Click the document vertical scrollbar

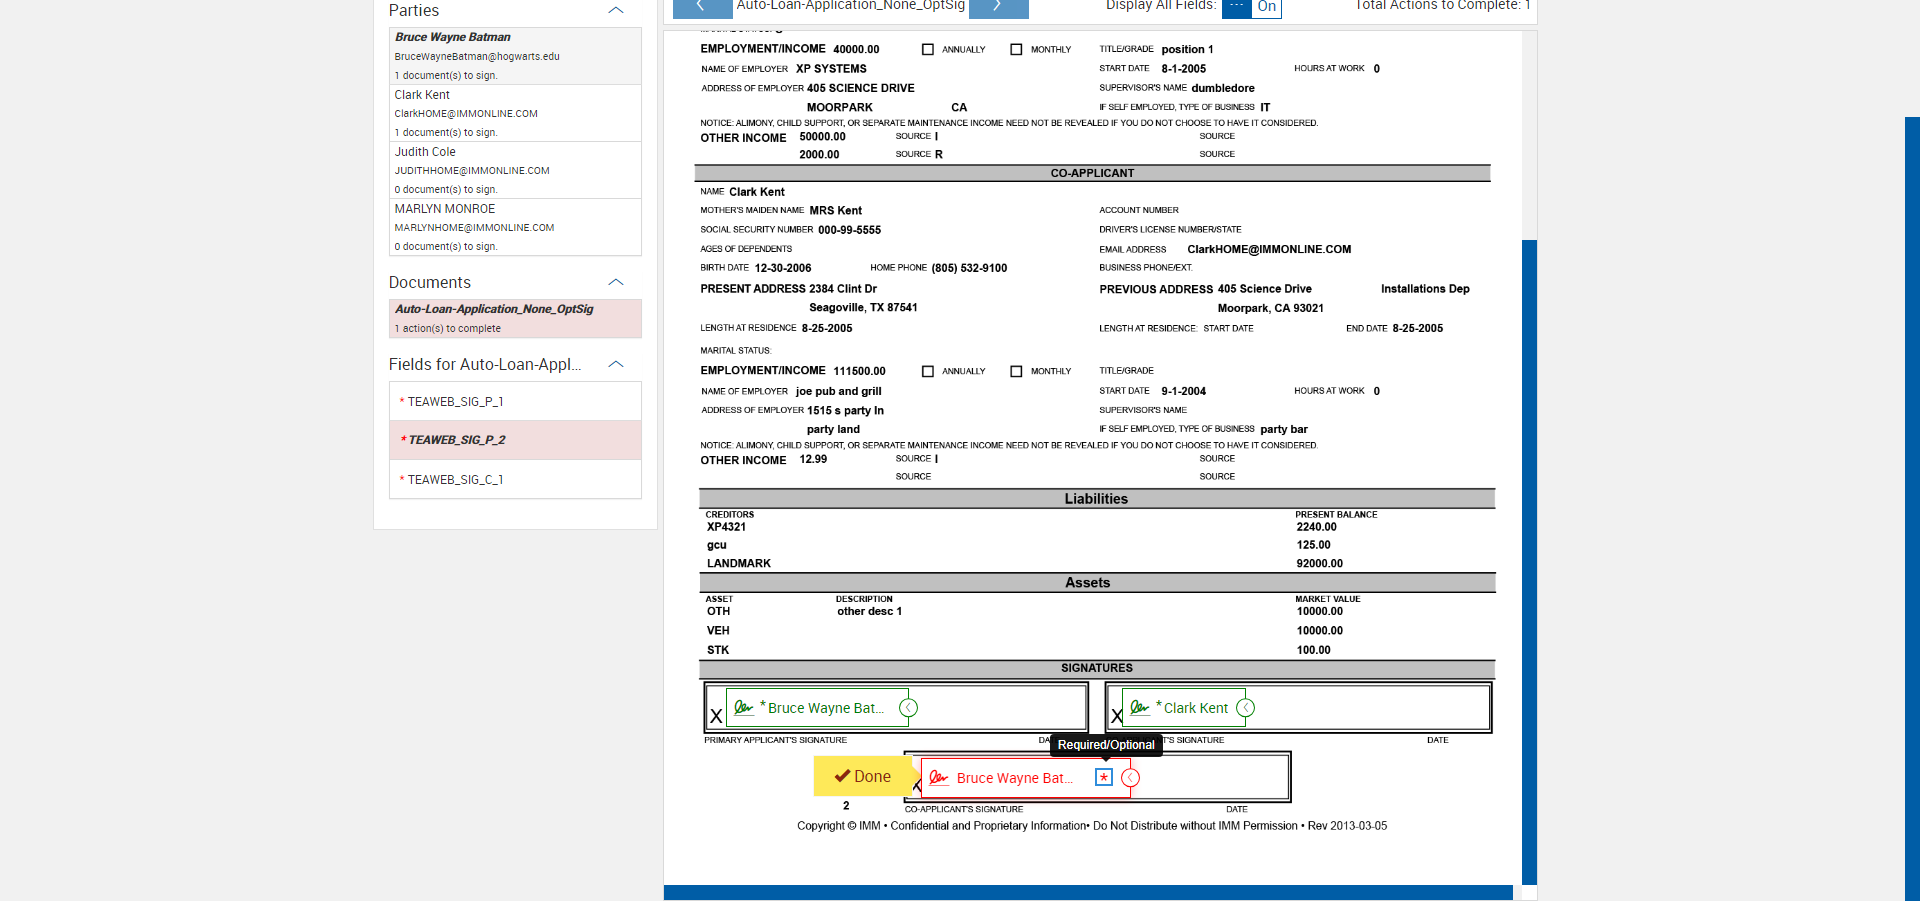(1529, 560)
